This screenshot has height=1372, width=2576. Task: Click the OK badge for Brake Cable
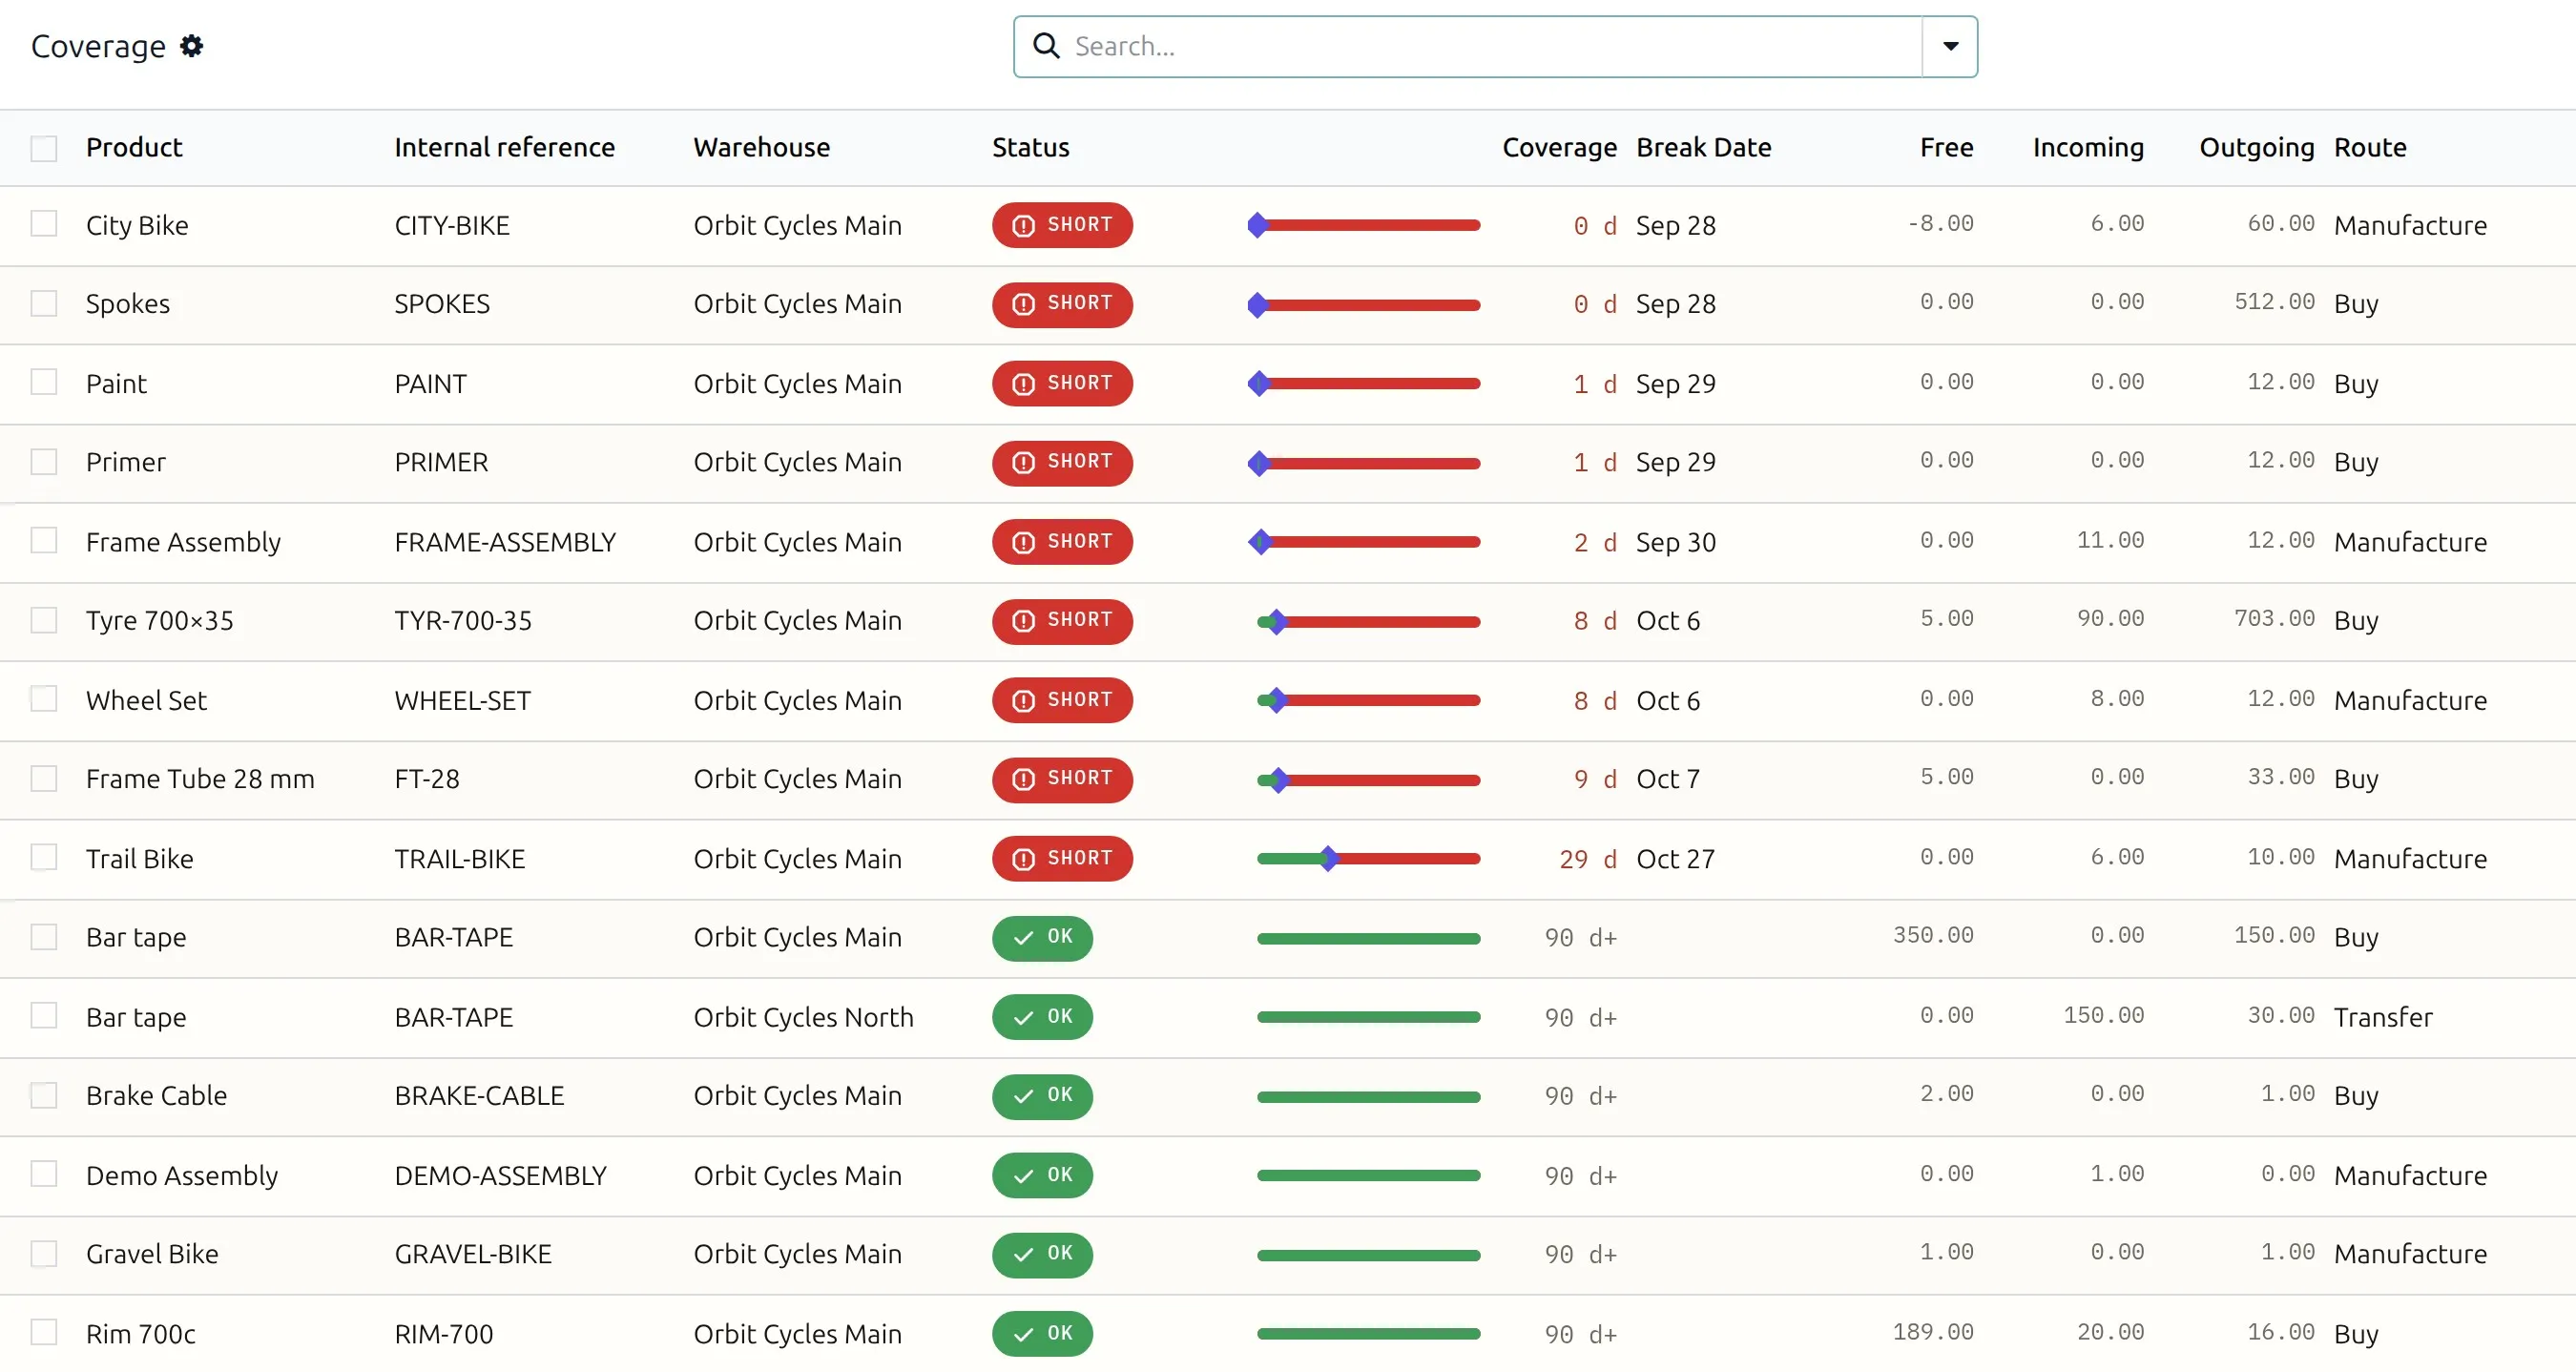(1042, 1096)
